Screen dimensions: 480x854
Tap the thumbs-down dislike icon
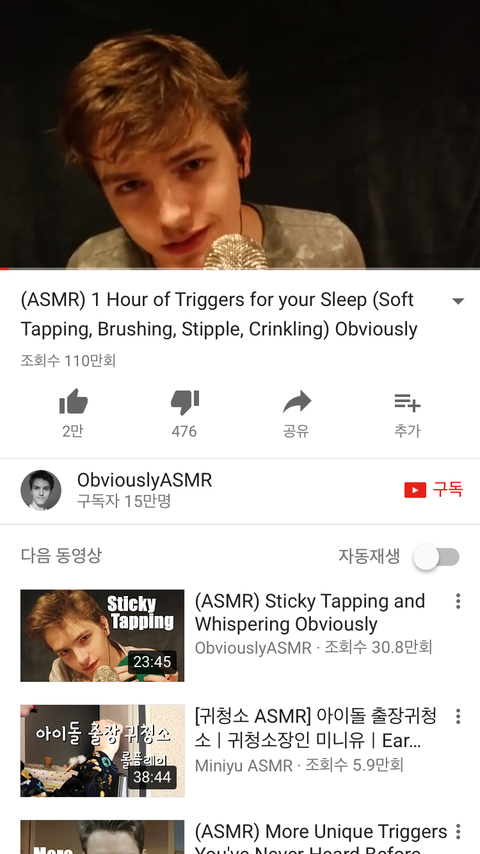[185, 402]
